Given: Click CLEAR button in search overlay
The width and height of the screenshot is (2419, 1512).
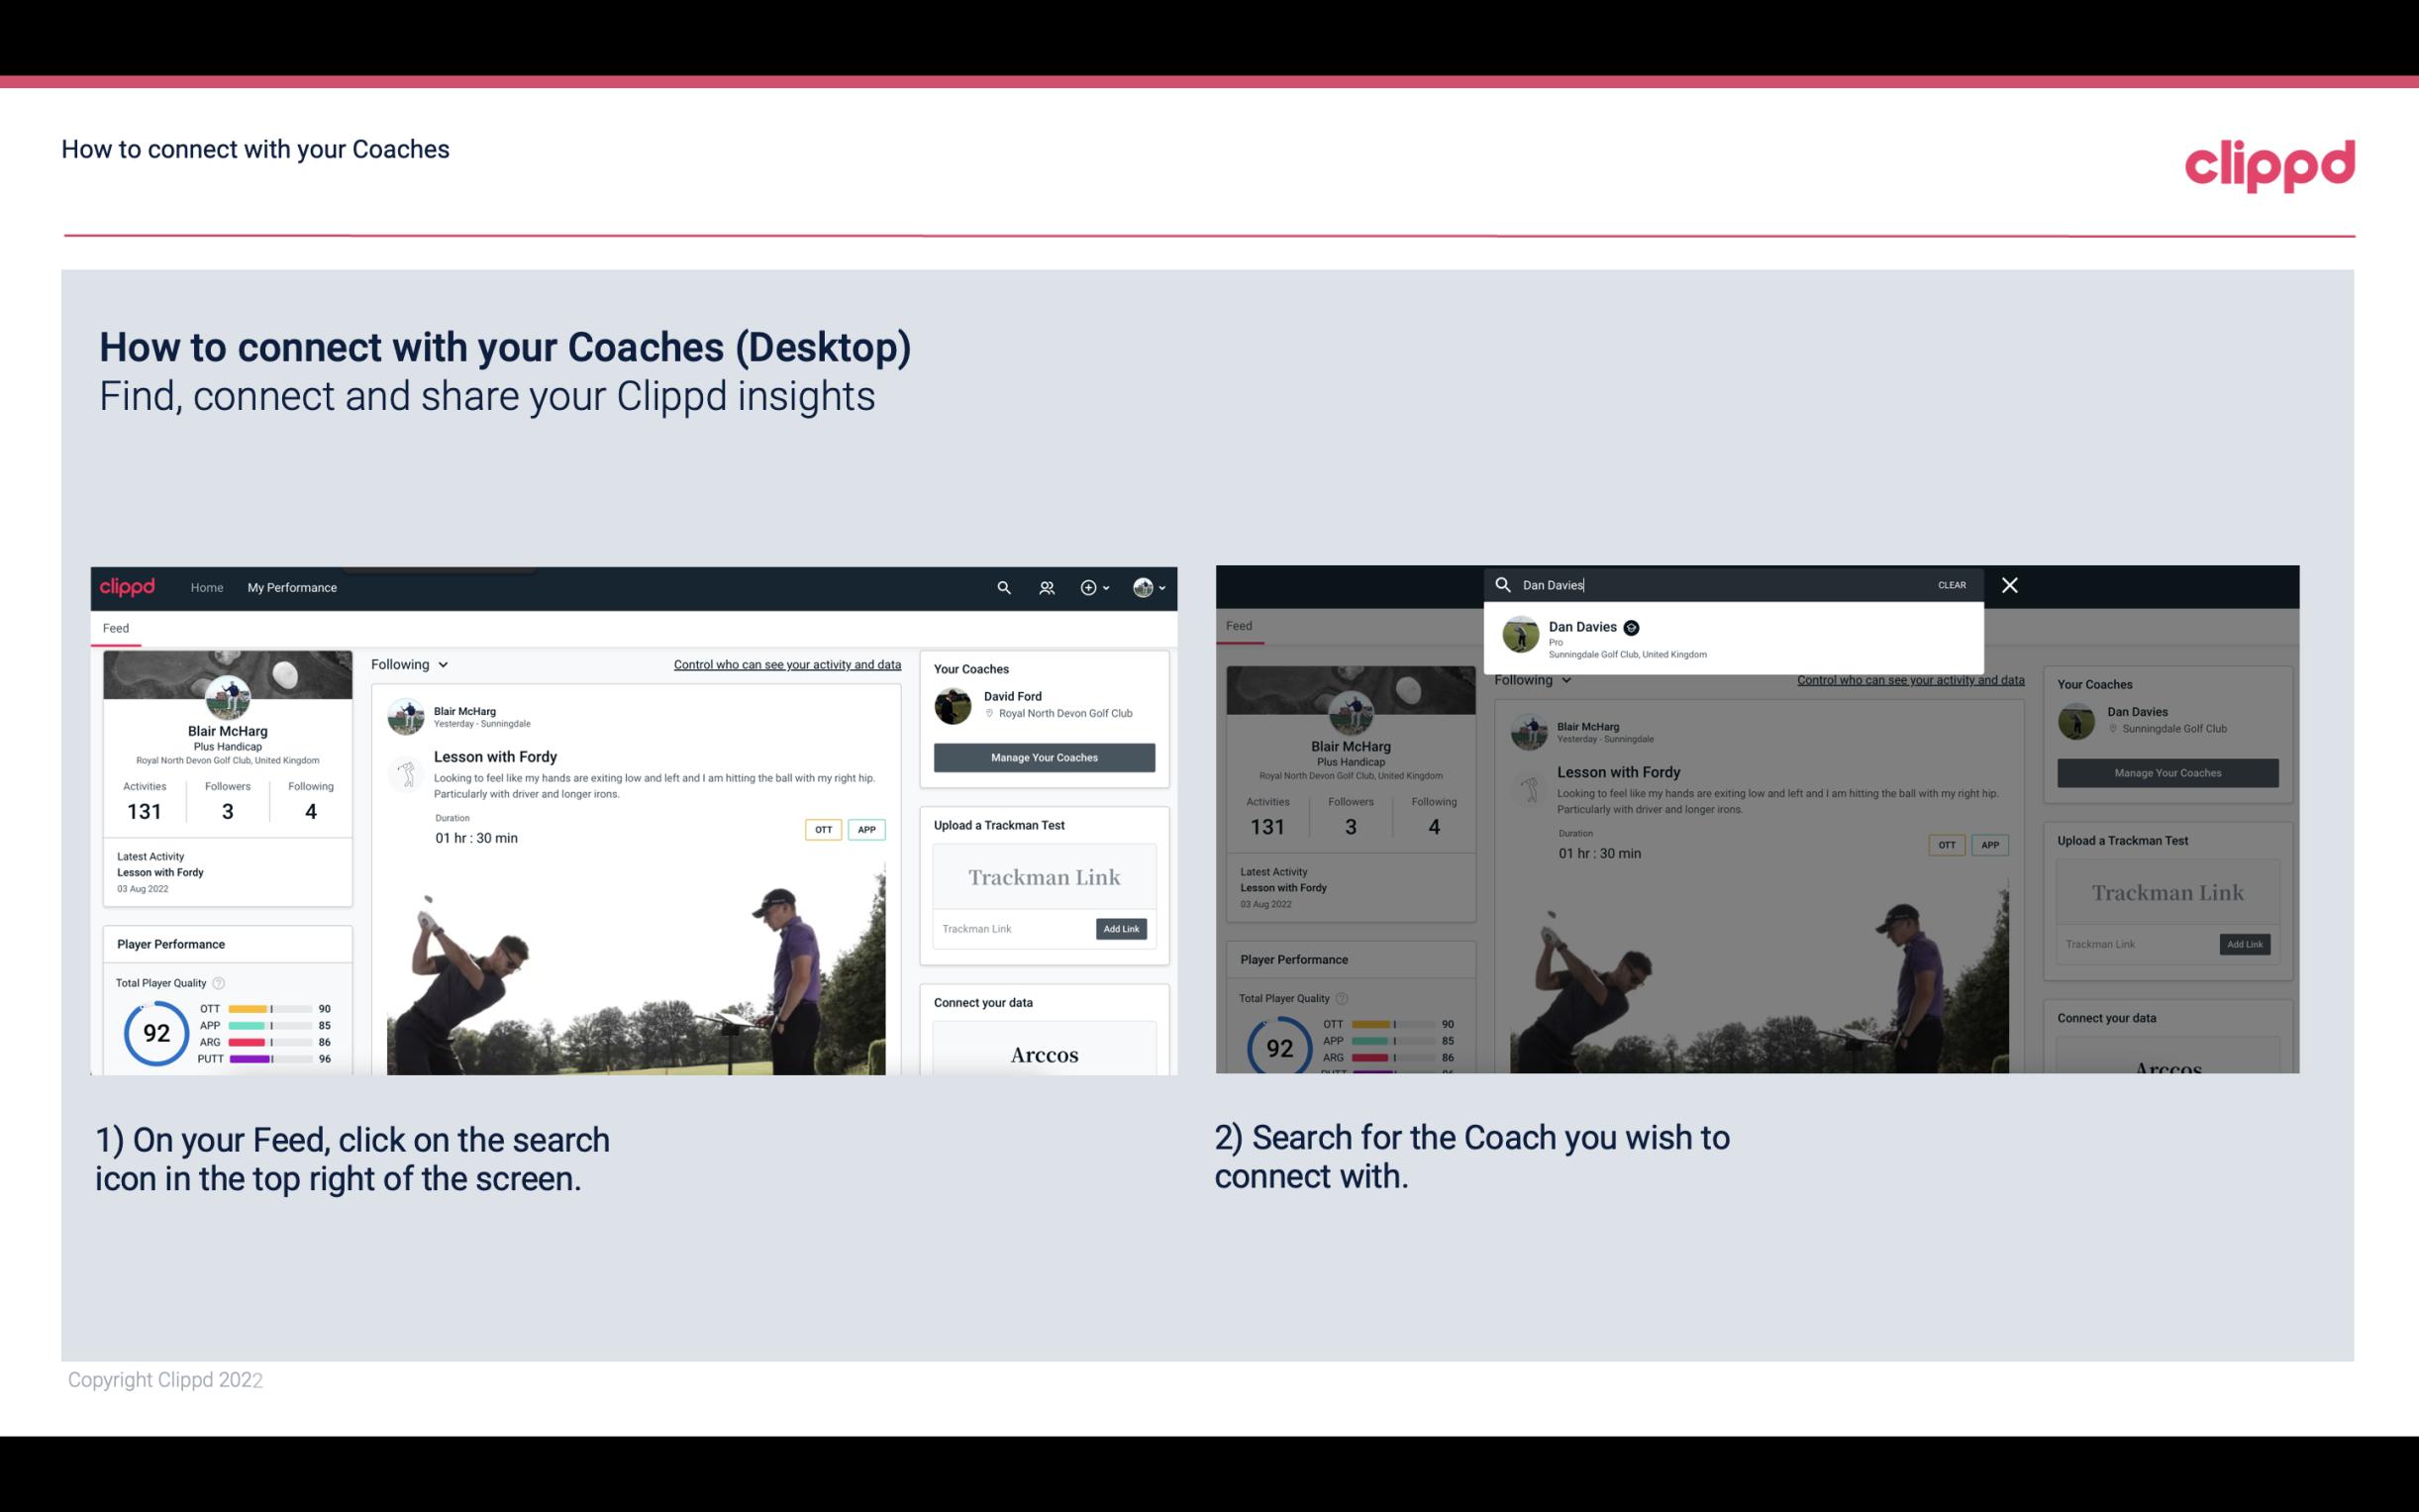Looking at the screenshot, I should pos(1953,583).
